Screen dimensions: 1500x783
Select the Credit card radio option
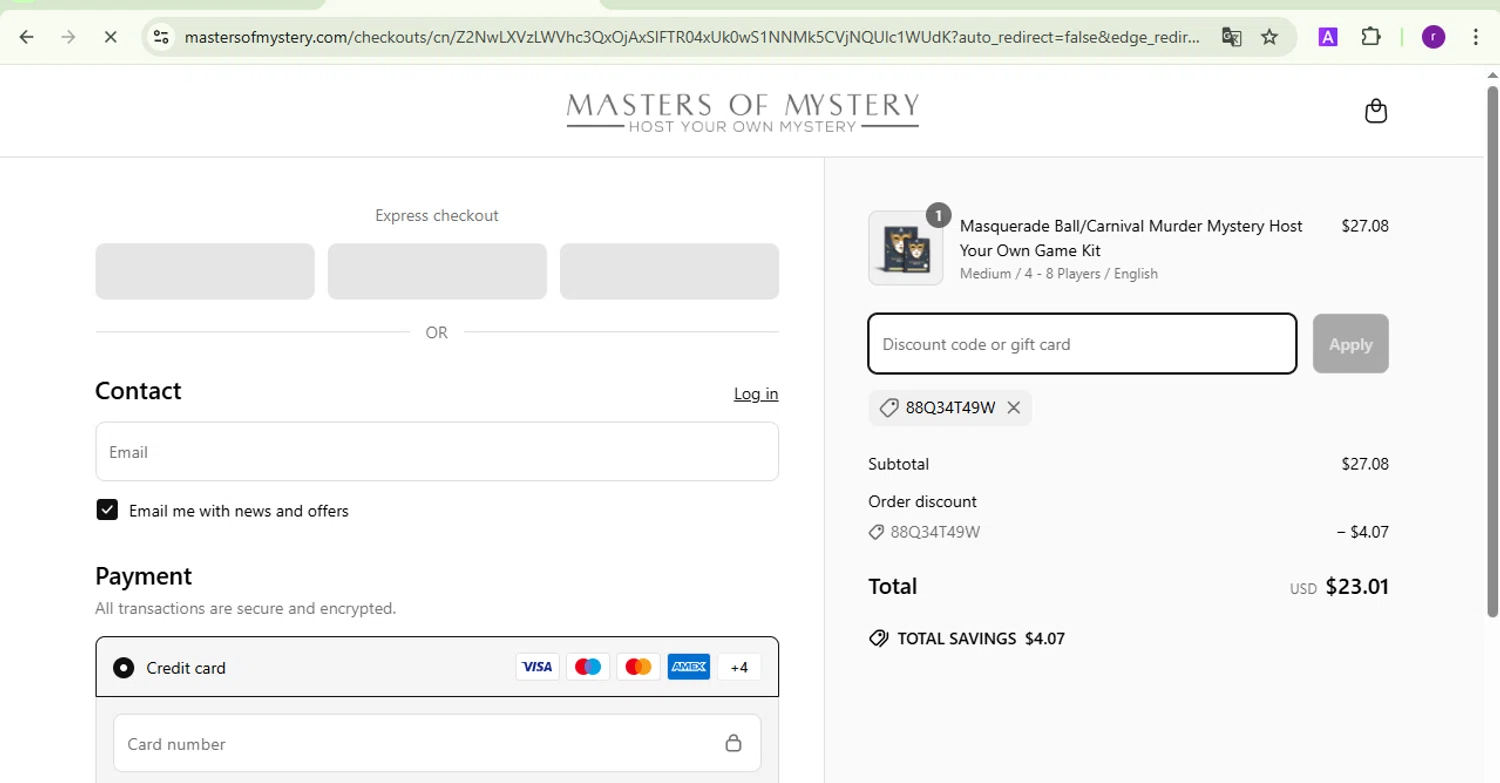pyautogui.click(x=123, y=667)
